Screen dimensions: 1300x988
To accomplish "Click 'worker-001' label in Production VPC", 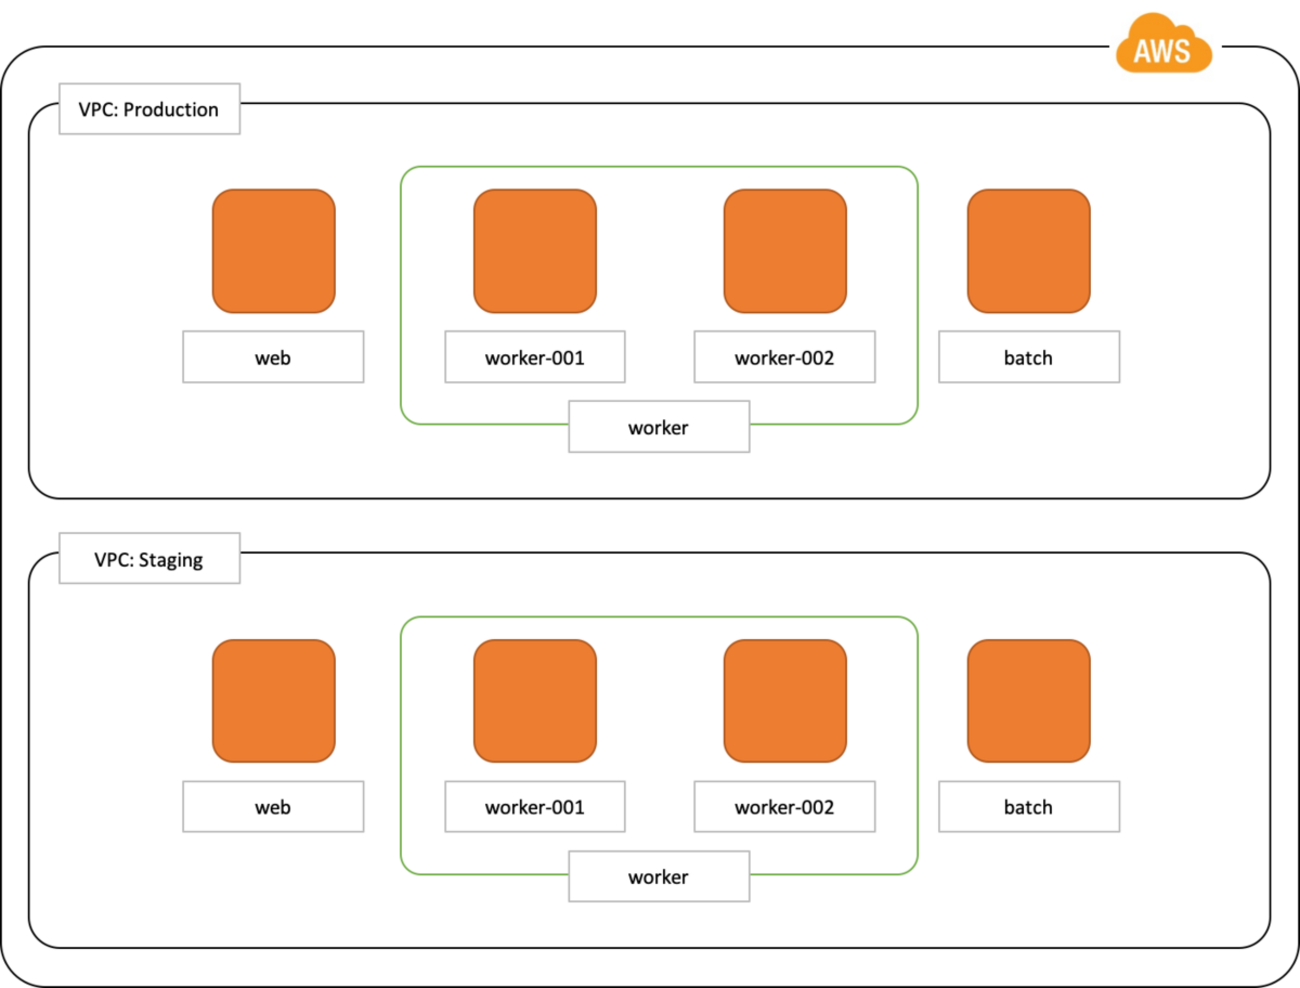I will pyautogui.click(x=535, y=357).
